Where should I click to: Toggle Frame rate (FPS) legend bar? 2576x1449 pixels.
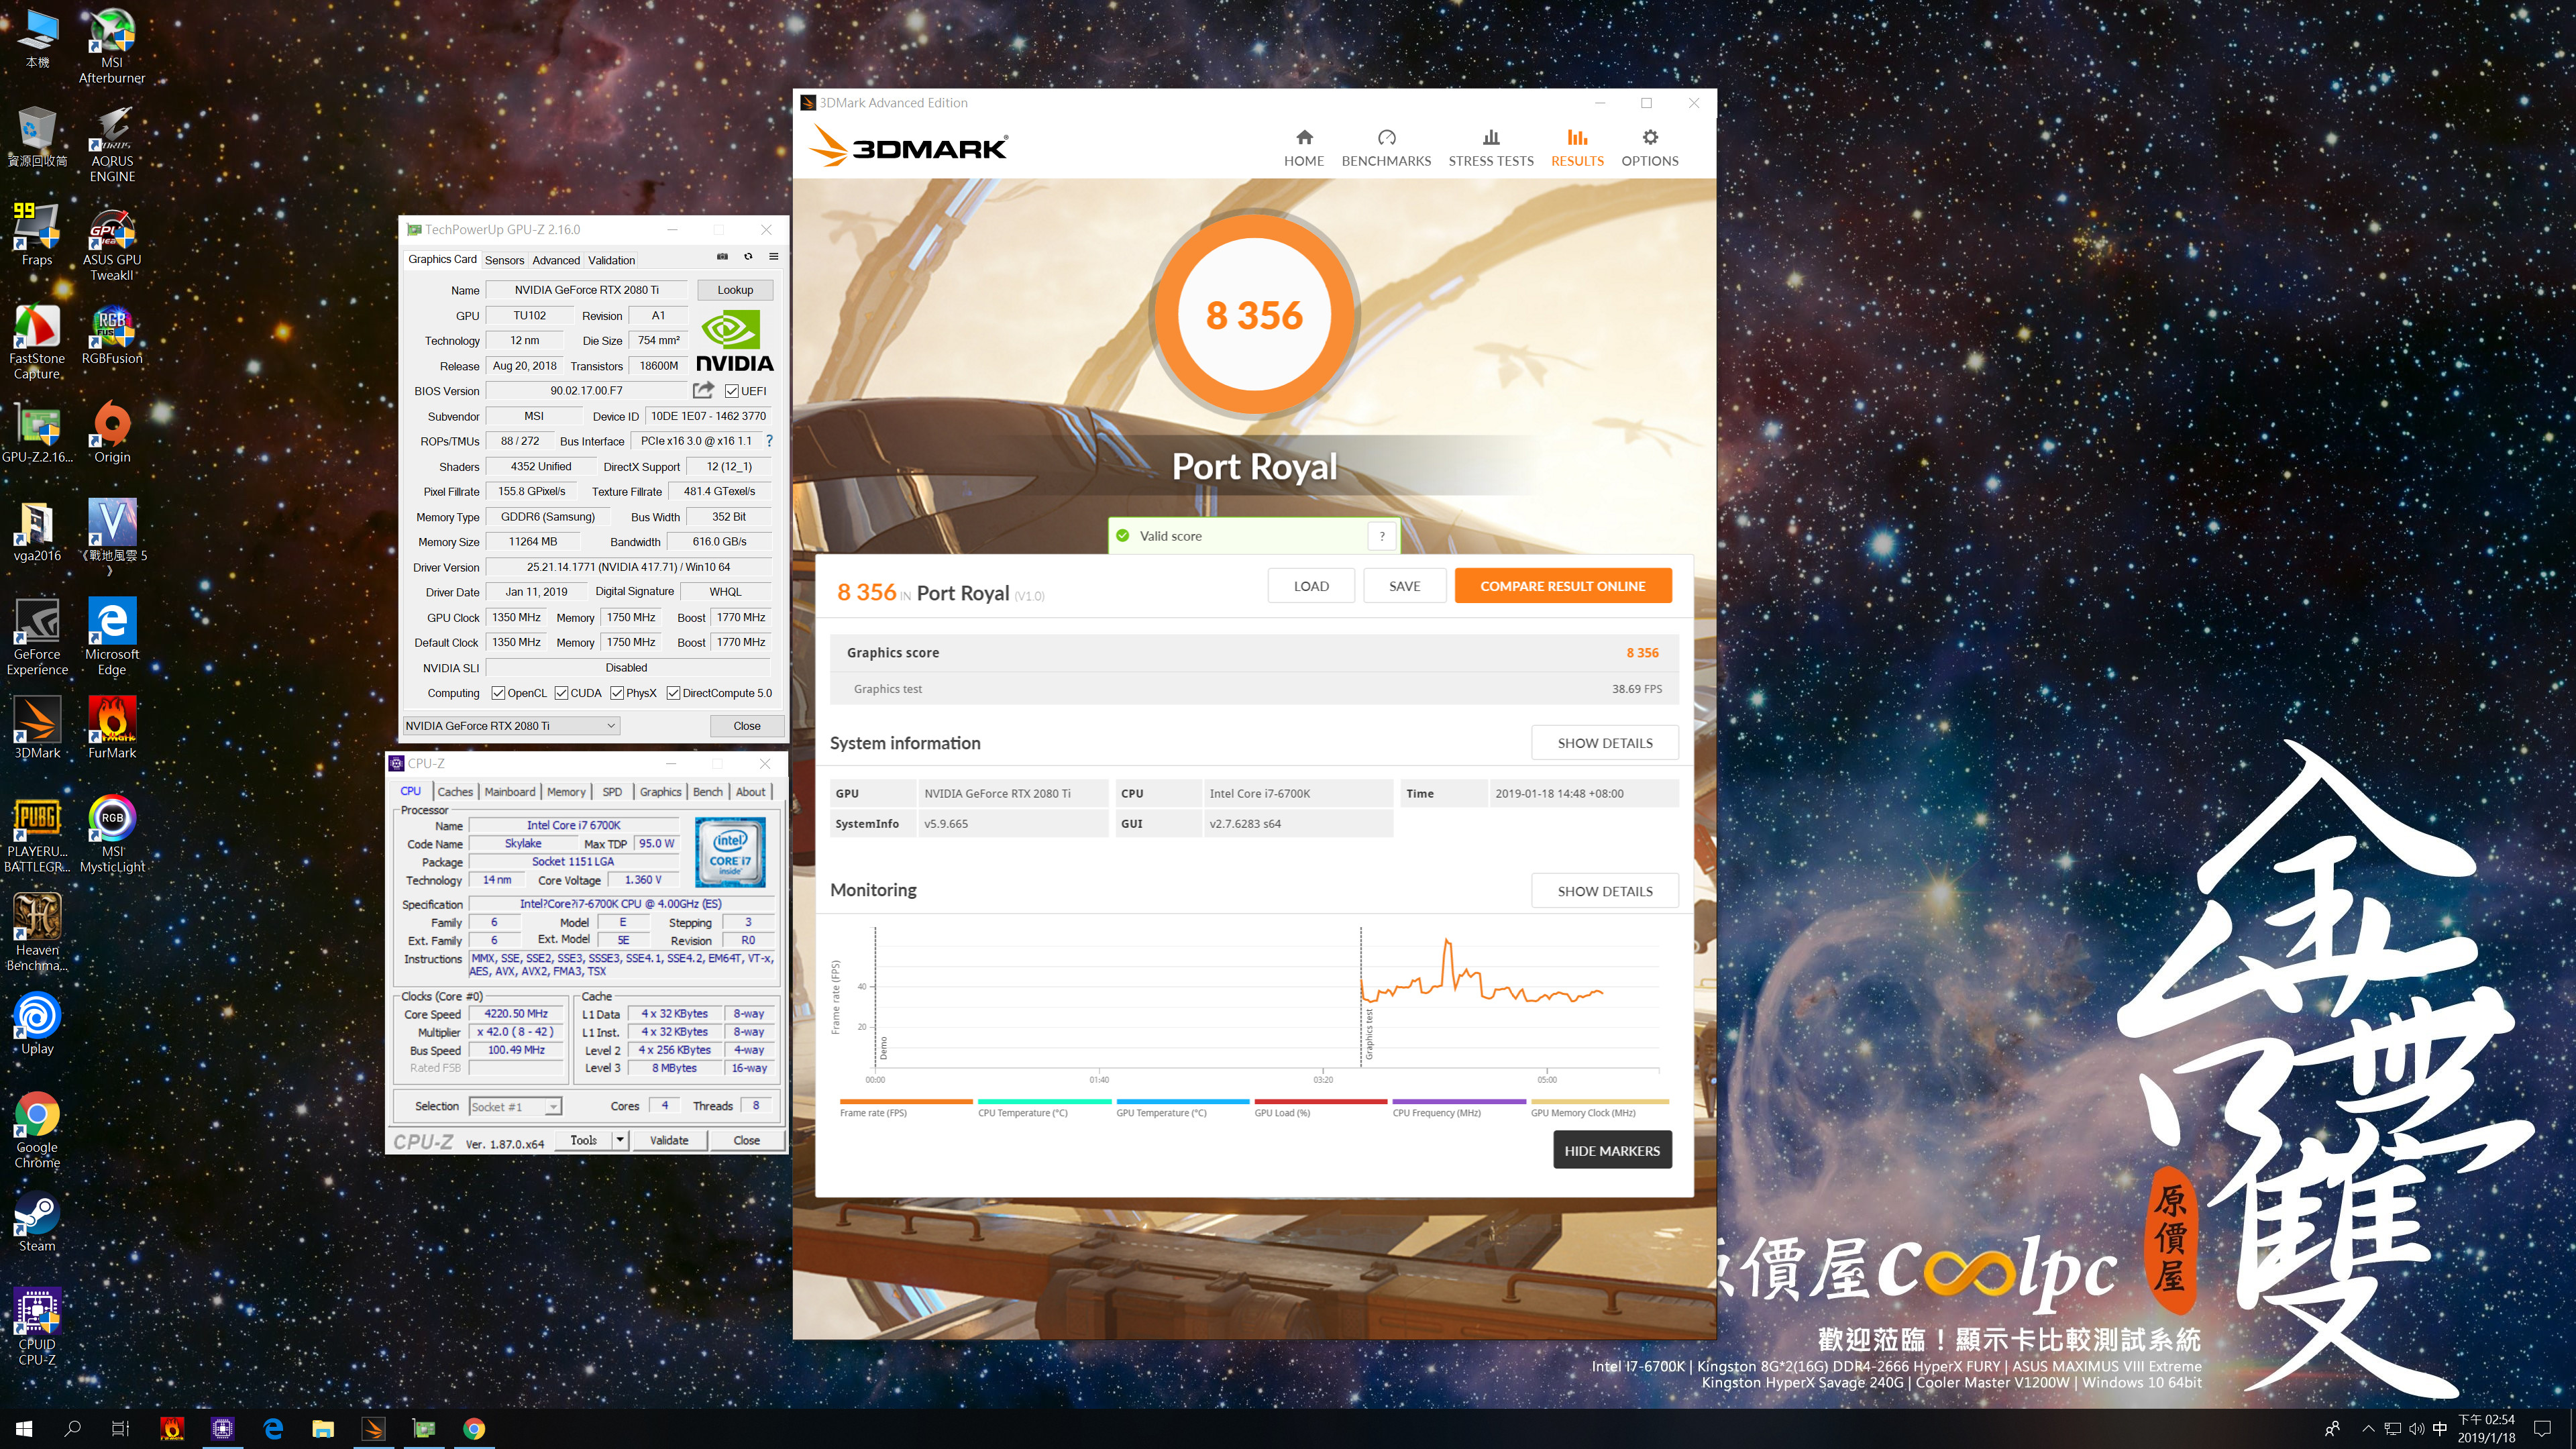[905, 1102]
